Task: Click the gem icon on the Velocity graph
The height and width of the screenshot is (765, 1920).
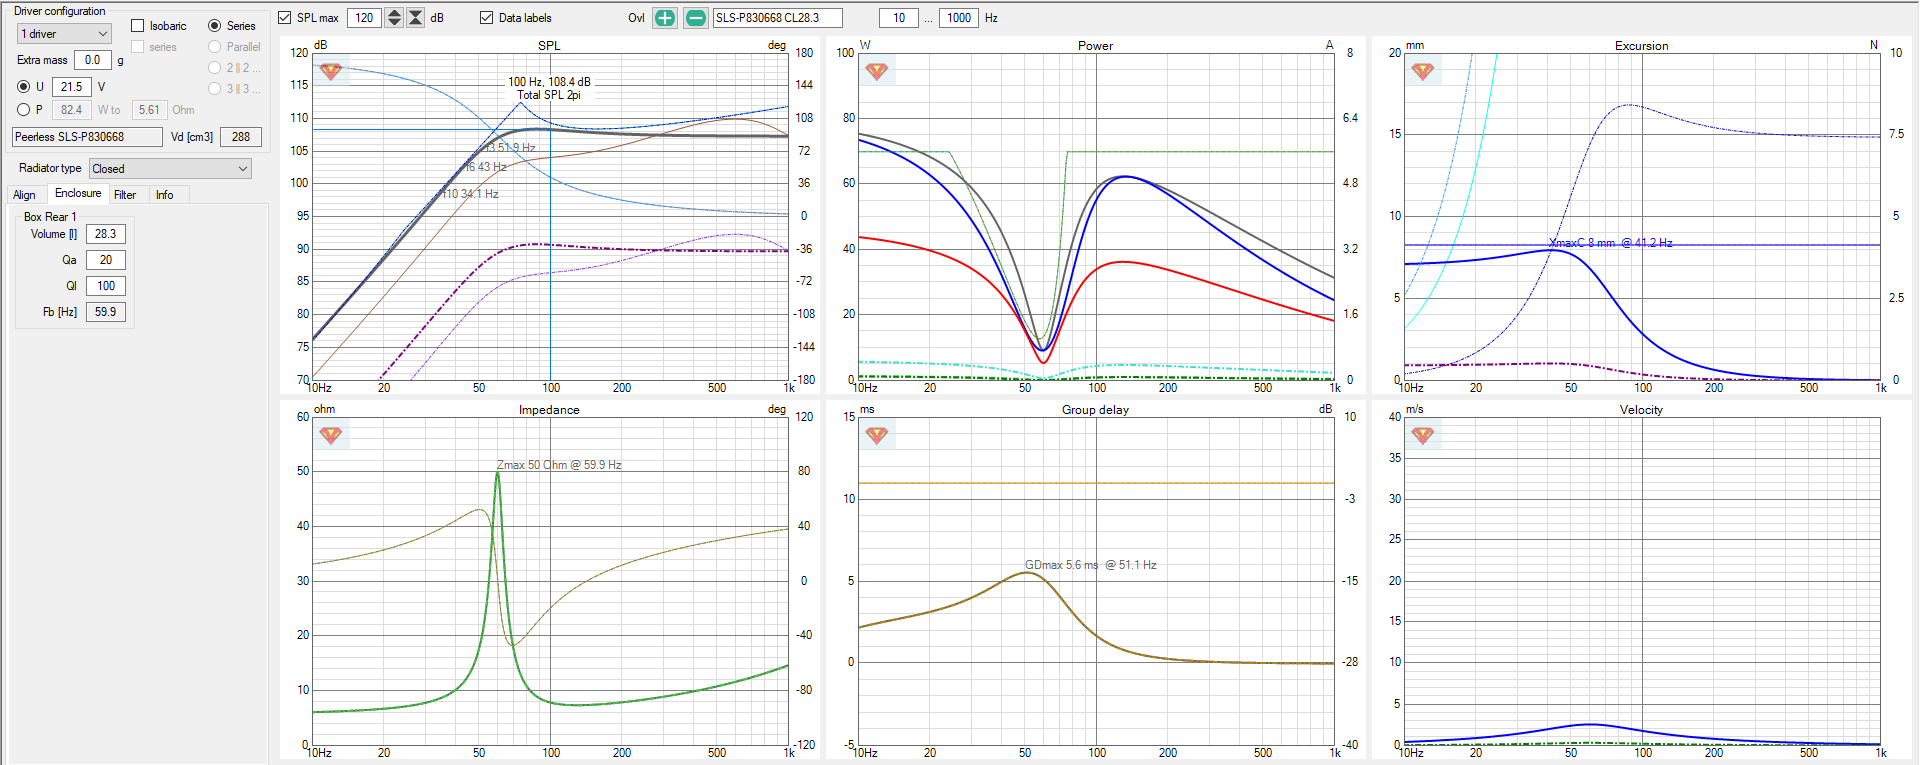Action: 1423,435
